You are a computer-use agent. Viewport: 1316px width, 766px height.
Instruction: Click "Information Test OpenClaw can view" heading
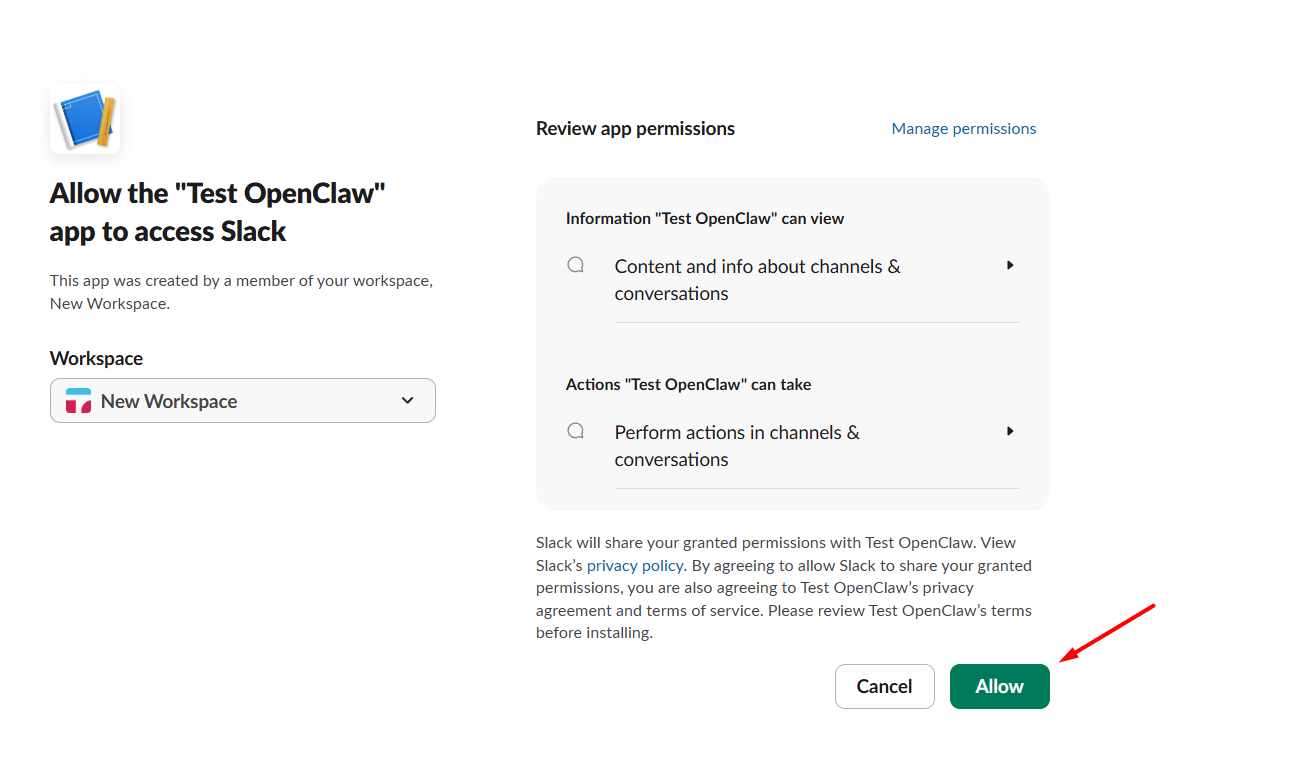tap(705, 218)
